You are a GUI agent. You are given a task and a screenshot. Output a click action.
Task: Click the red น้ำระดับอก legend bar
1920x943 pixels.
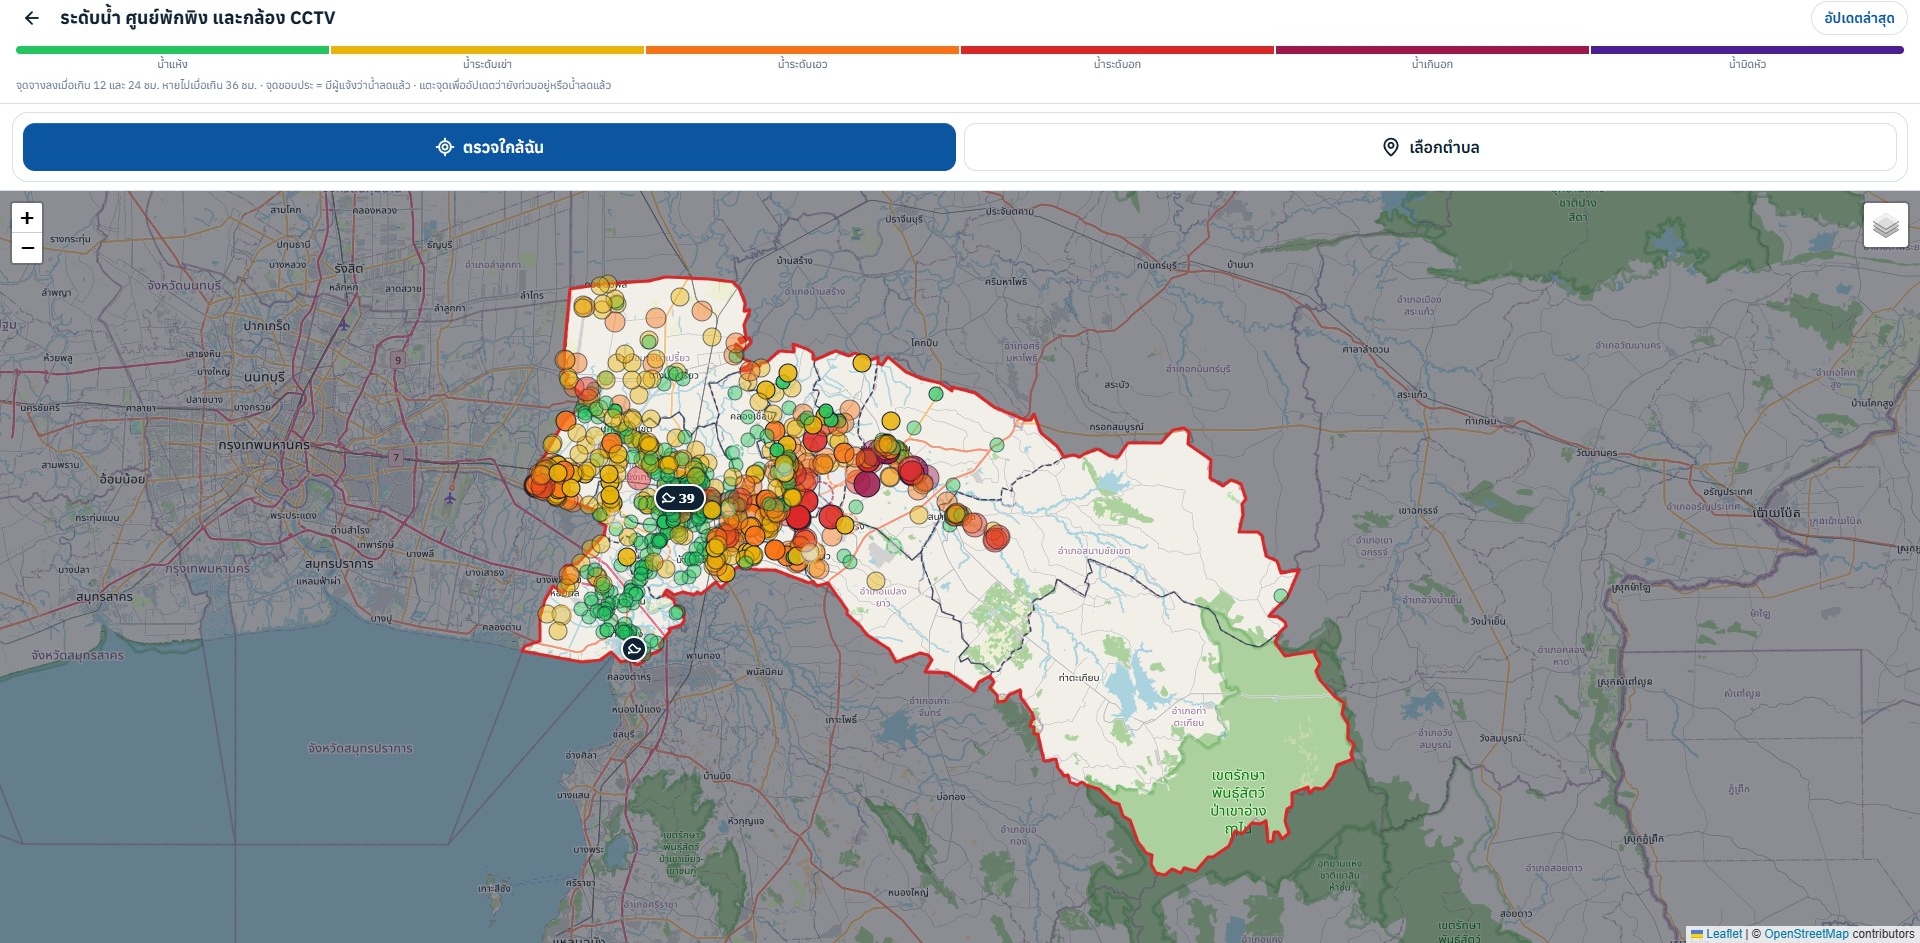click(x=1117, y=49)
